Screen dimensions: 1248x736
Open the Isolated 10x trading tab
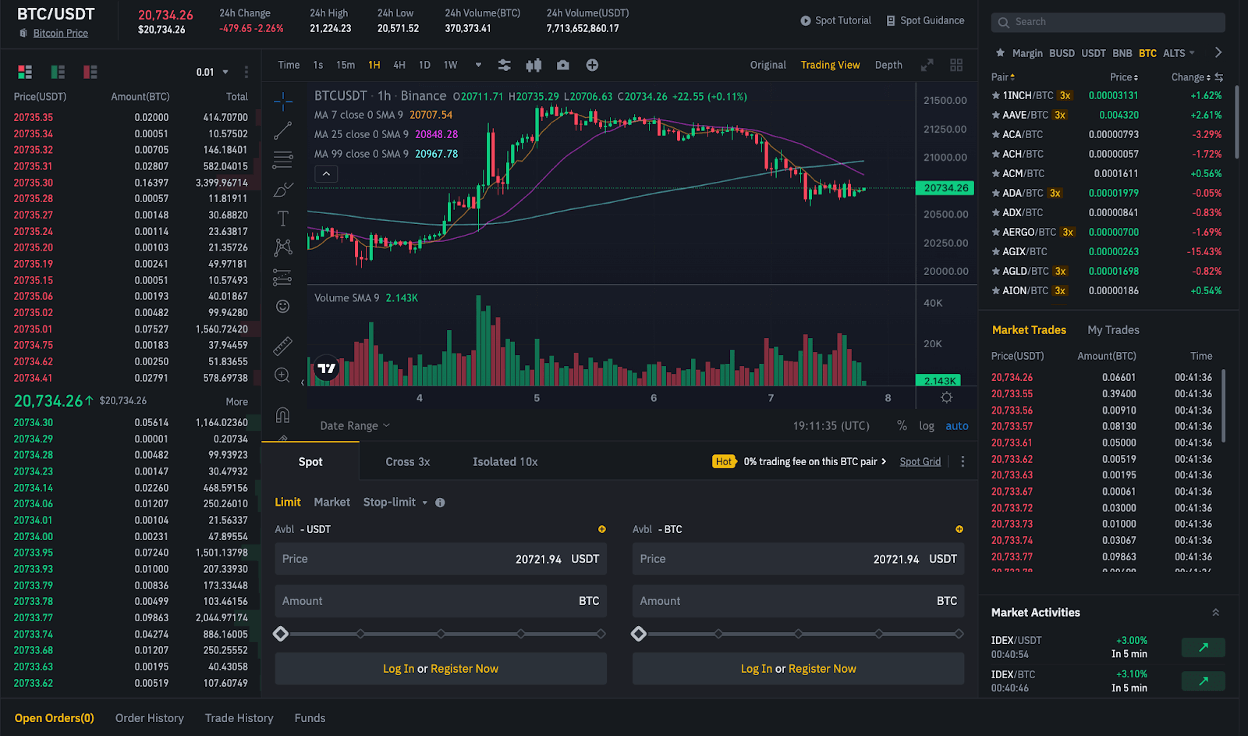[504, 461]
